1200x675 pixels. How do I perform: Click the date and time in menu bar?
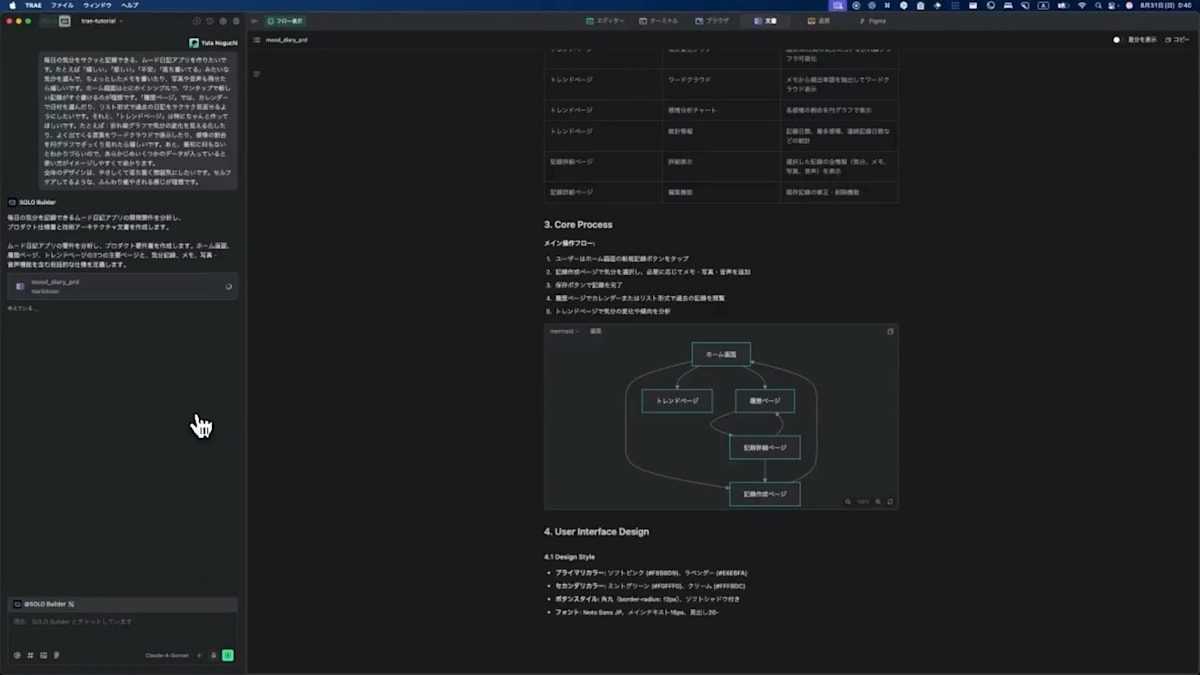1165,5
